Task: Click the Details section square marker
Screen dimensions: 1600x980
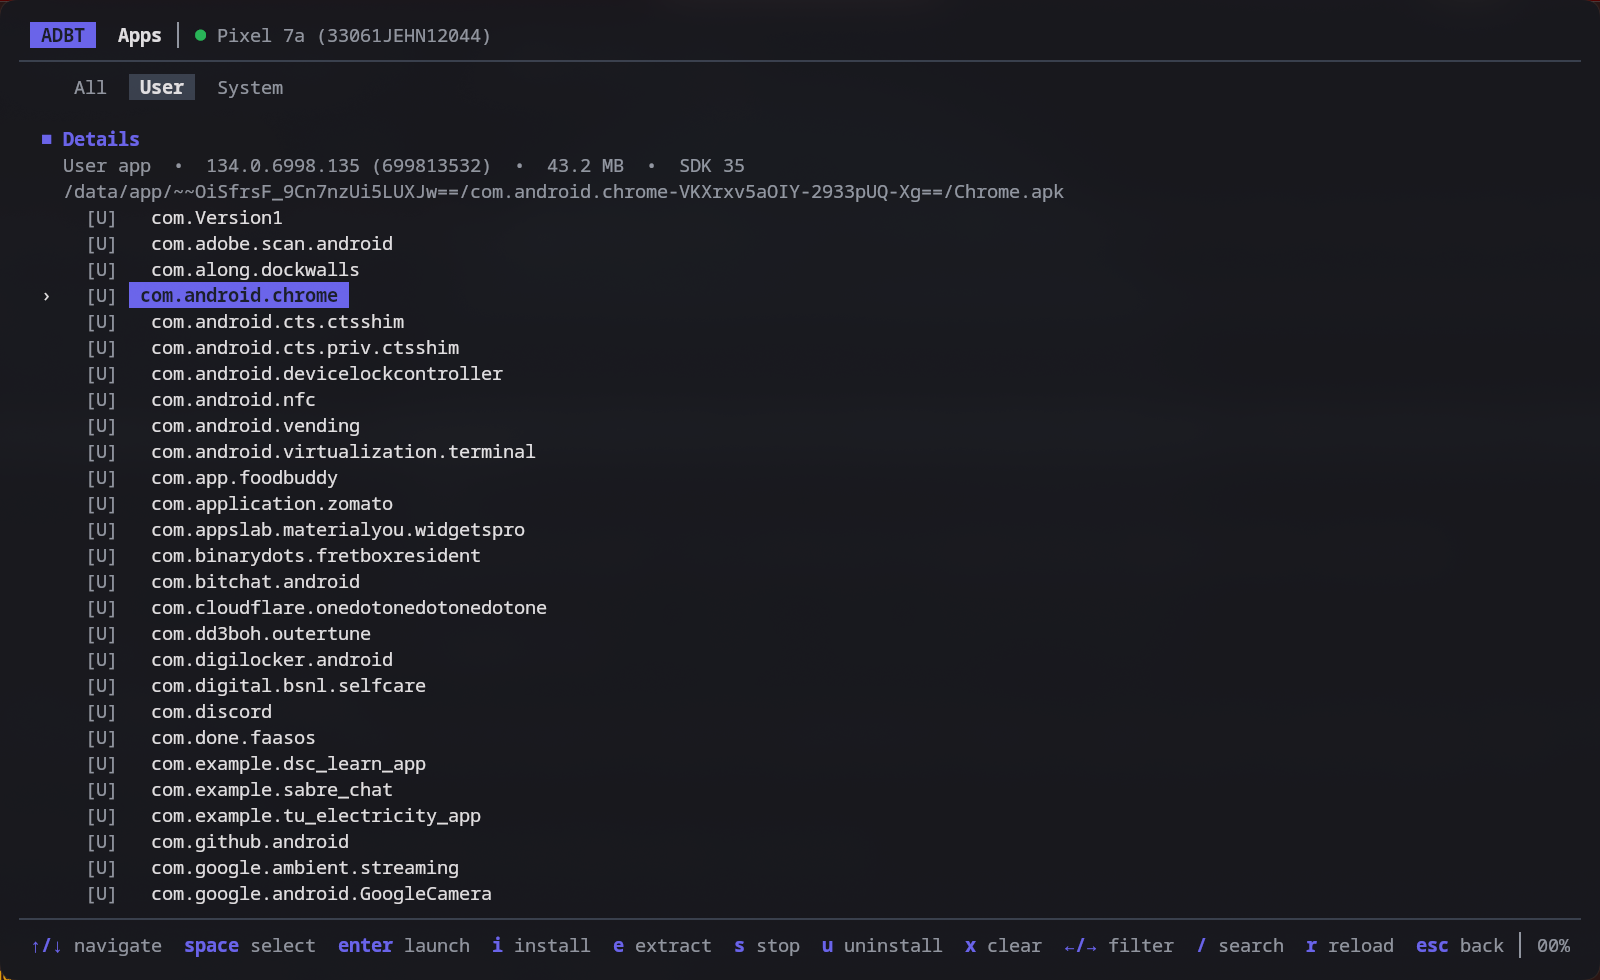Action: [x=46, y=139]
